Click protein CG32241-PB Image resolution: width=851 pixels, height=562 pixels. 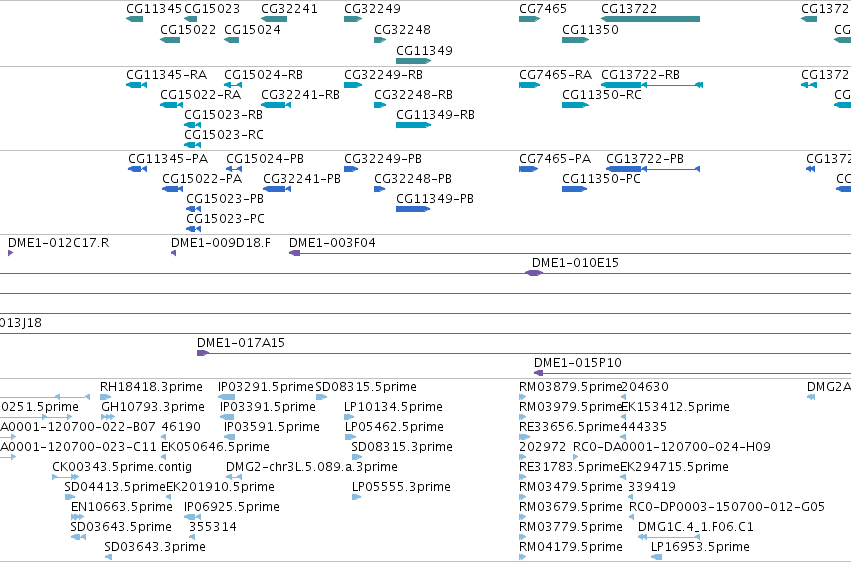click(302, 179)
